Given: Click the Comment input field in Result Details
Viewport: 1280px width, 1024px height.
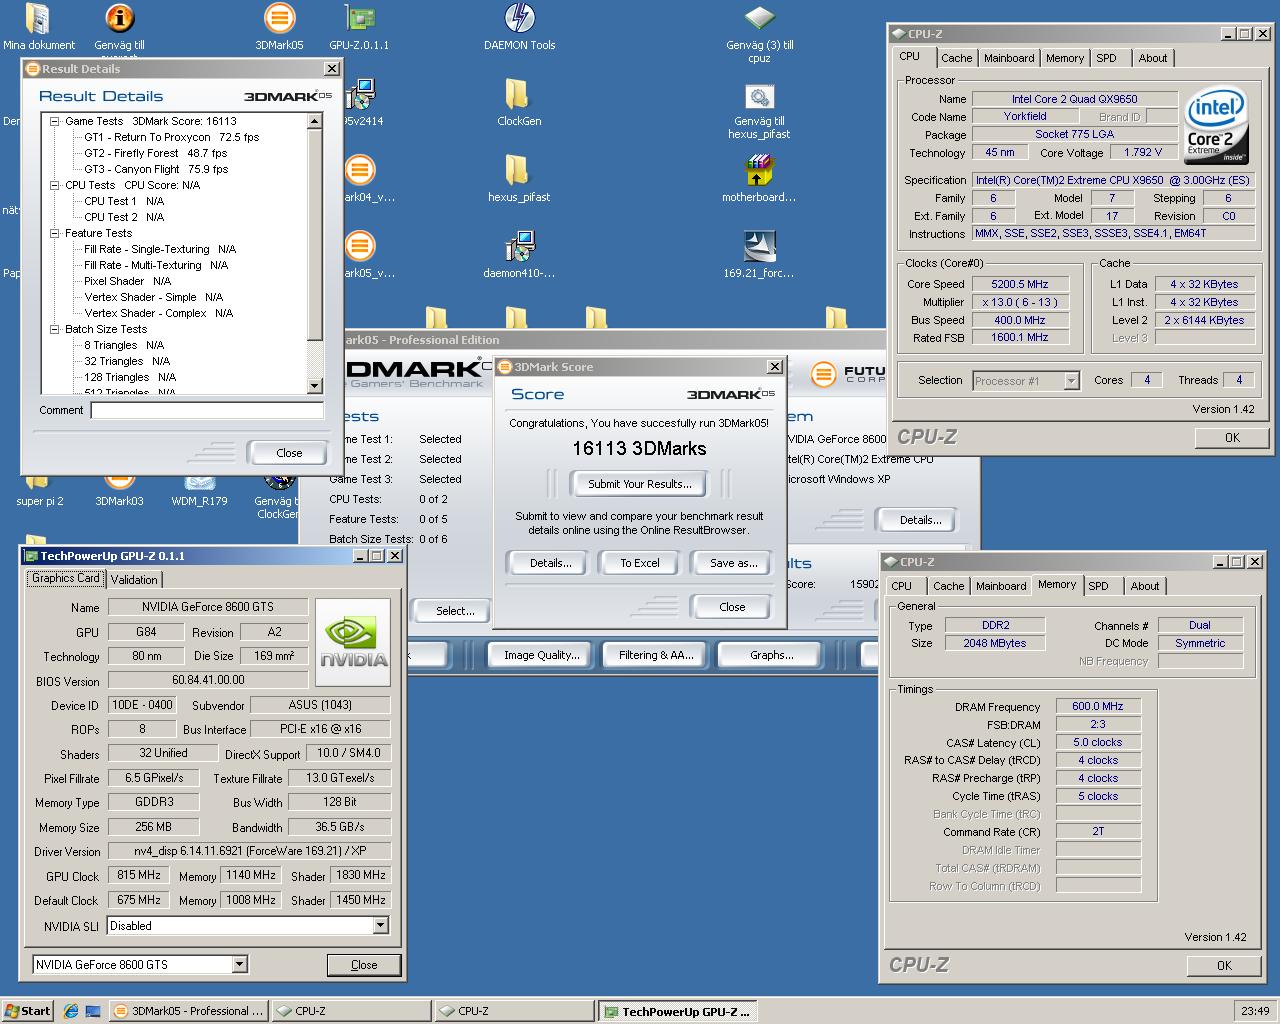Looking at the screenshot, I should [x=207, y=410].
